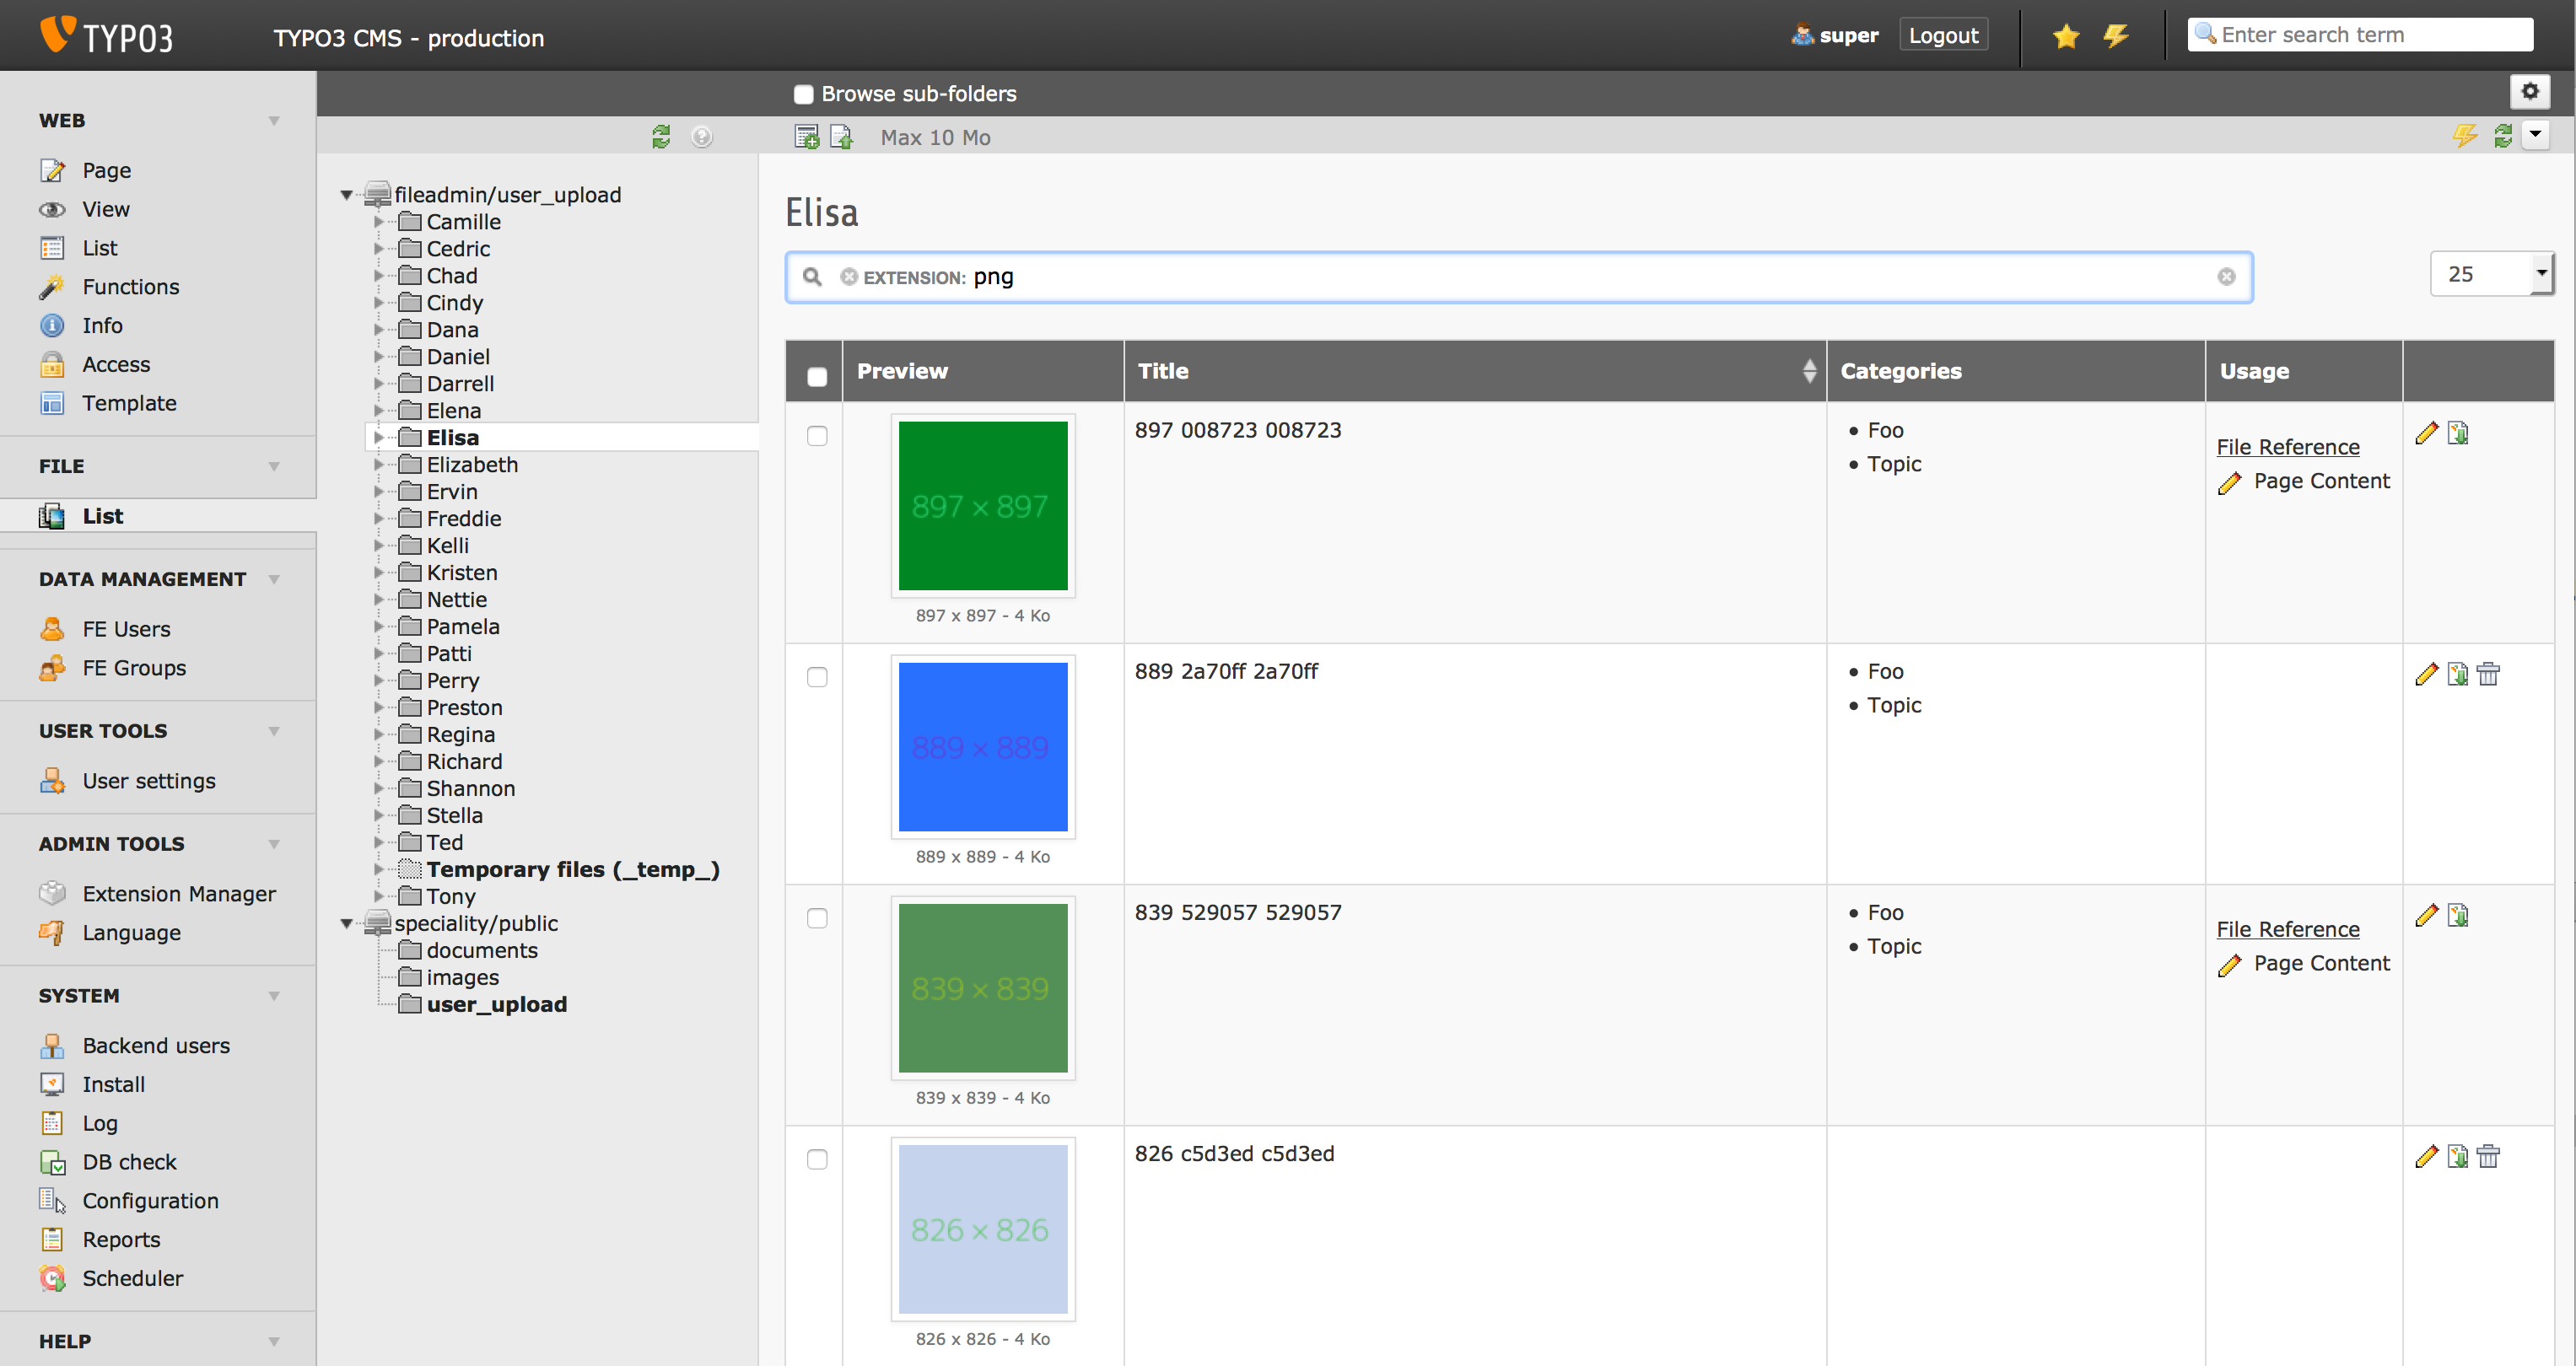This screenshot has width=2576, height=1366.
Task: Open the 25 items-per-page dropdown
Action: [2490, 274]
